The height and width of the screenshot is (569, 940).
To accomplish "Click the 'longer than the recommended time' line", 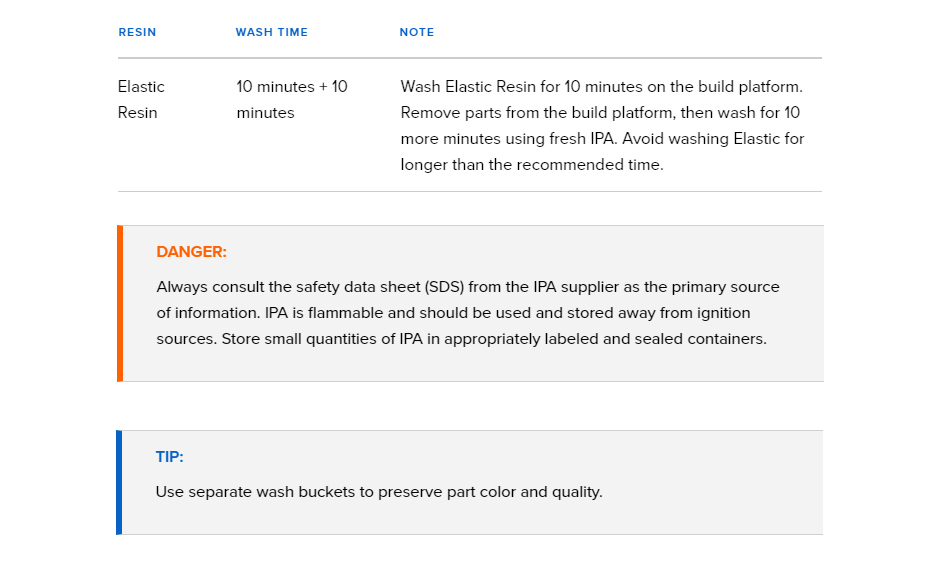I will coord(532,165).
